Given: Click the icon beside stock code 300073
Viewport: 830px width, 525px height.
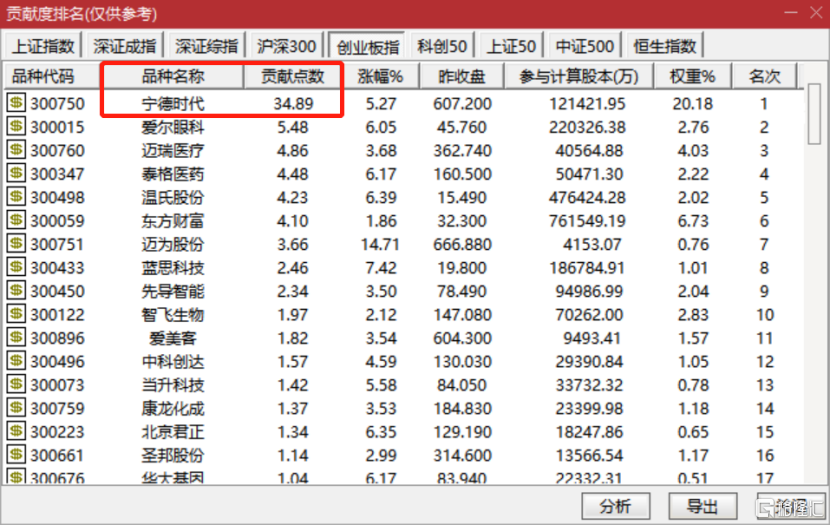Looking at the screenshot, I should (x=16, y=384).
